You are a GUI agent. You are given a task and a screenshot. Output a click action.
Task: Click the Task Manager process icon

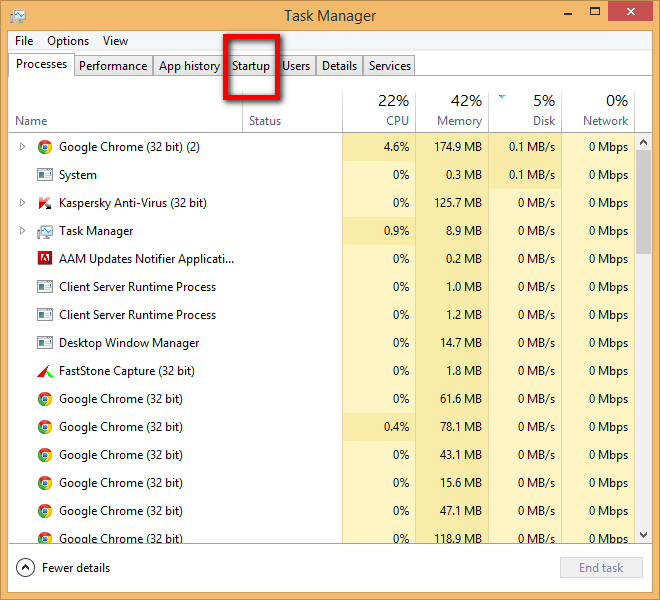pyautogui.click(x=45, y=231)
